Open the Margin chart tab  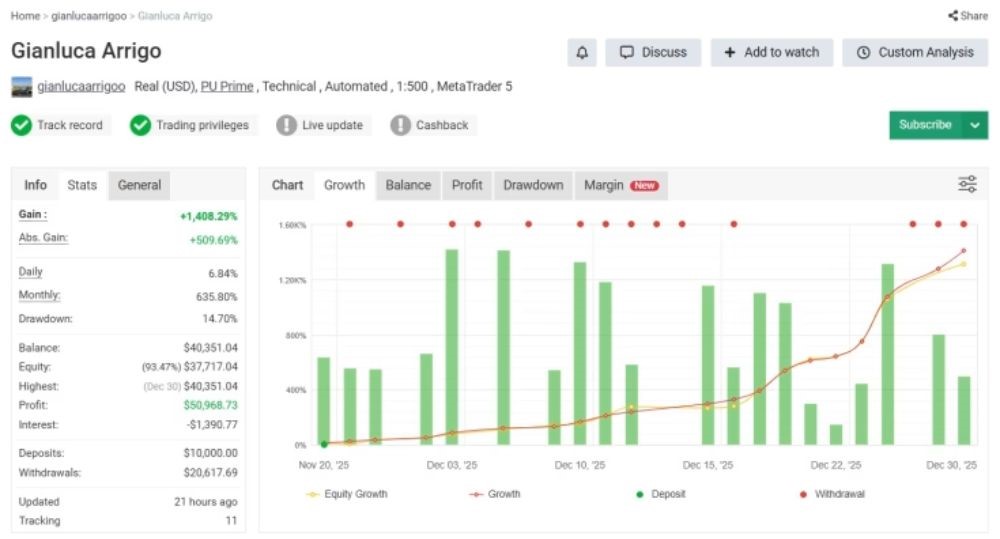pos(621,185)
